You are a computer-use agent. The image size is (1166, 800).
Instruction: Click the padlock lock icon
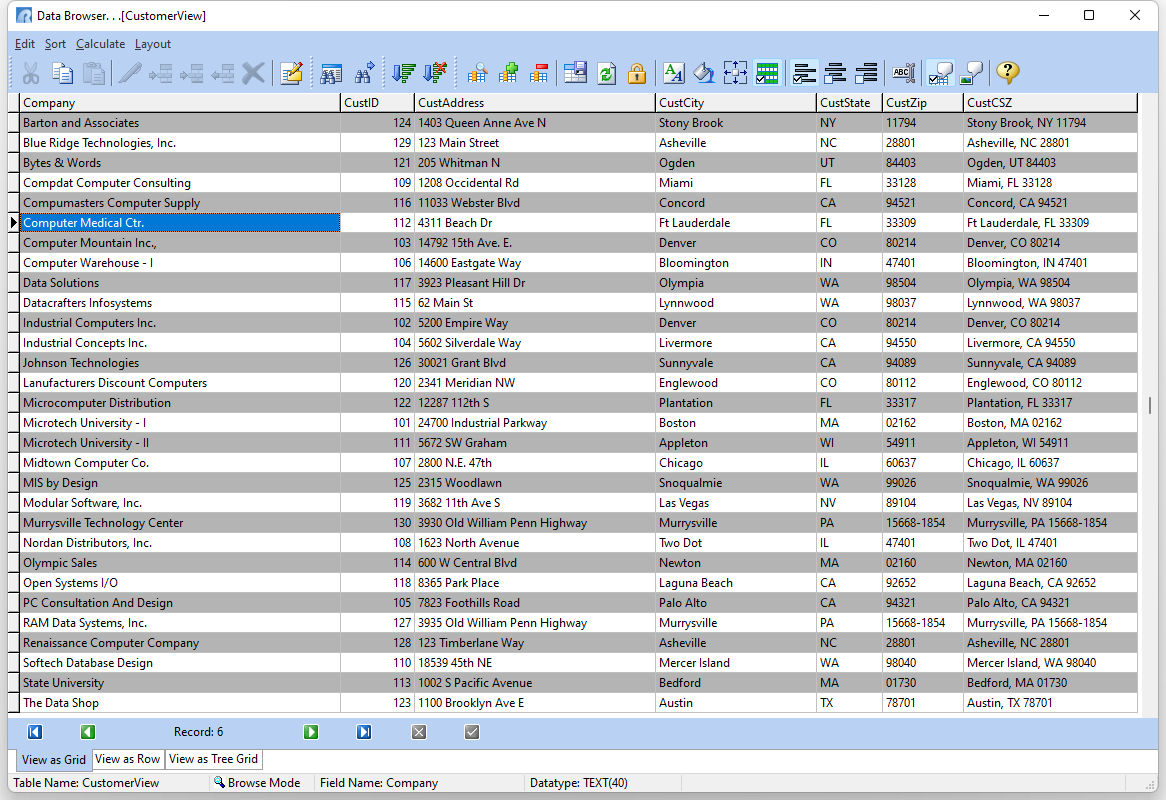click(x=637, y=73)
